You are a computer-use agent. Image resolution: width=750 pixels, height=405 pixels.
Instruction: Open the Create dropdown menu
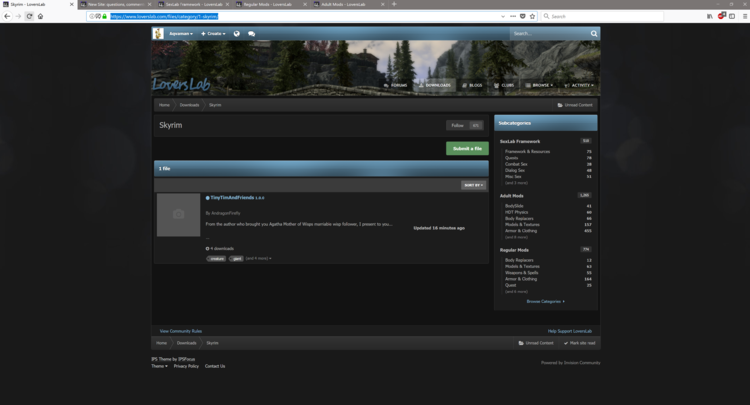click(x=213, y=33)
